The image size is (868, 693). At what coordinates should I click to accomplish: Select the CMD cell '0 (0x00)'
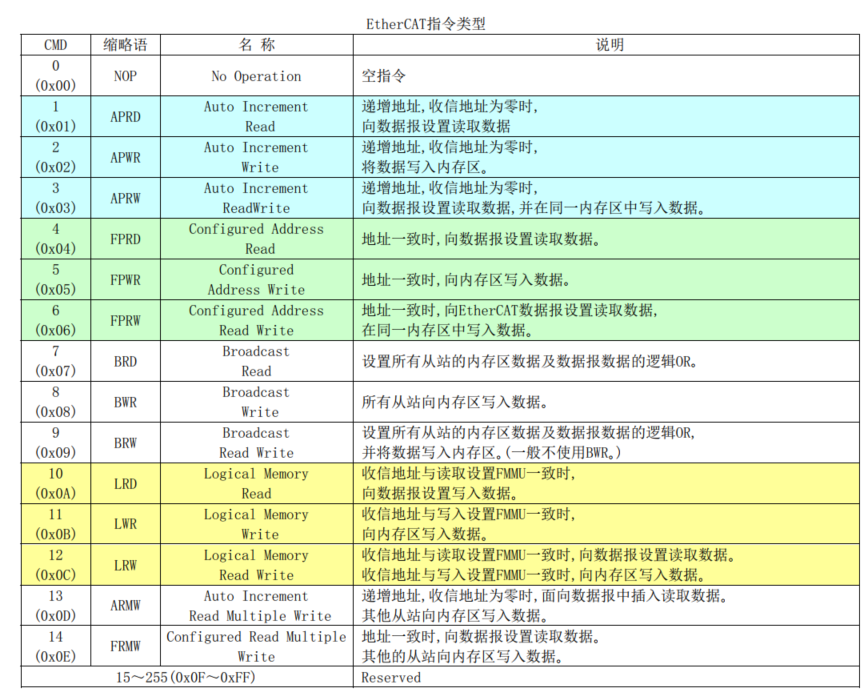coord(55,76)
